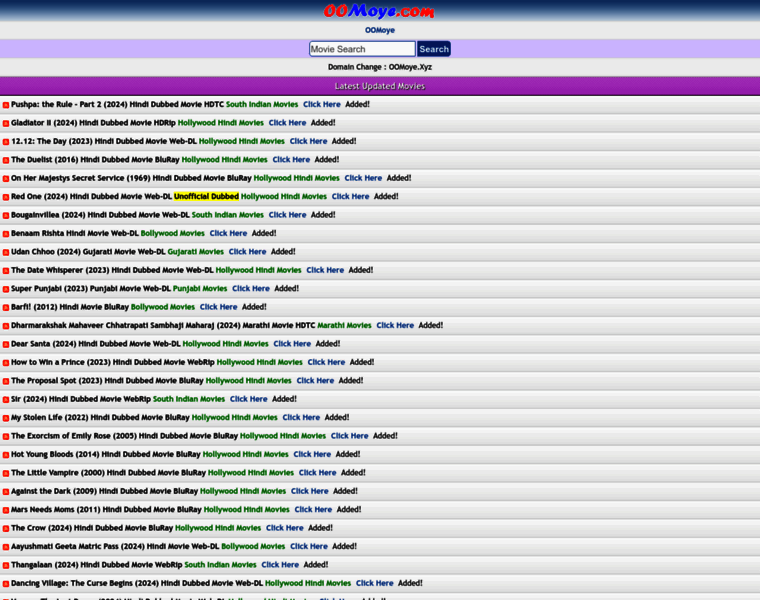Click the red bullet icon beside Dear Santa
The width and height of the screenshot is (760, 600).
tap(6, 344)
